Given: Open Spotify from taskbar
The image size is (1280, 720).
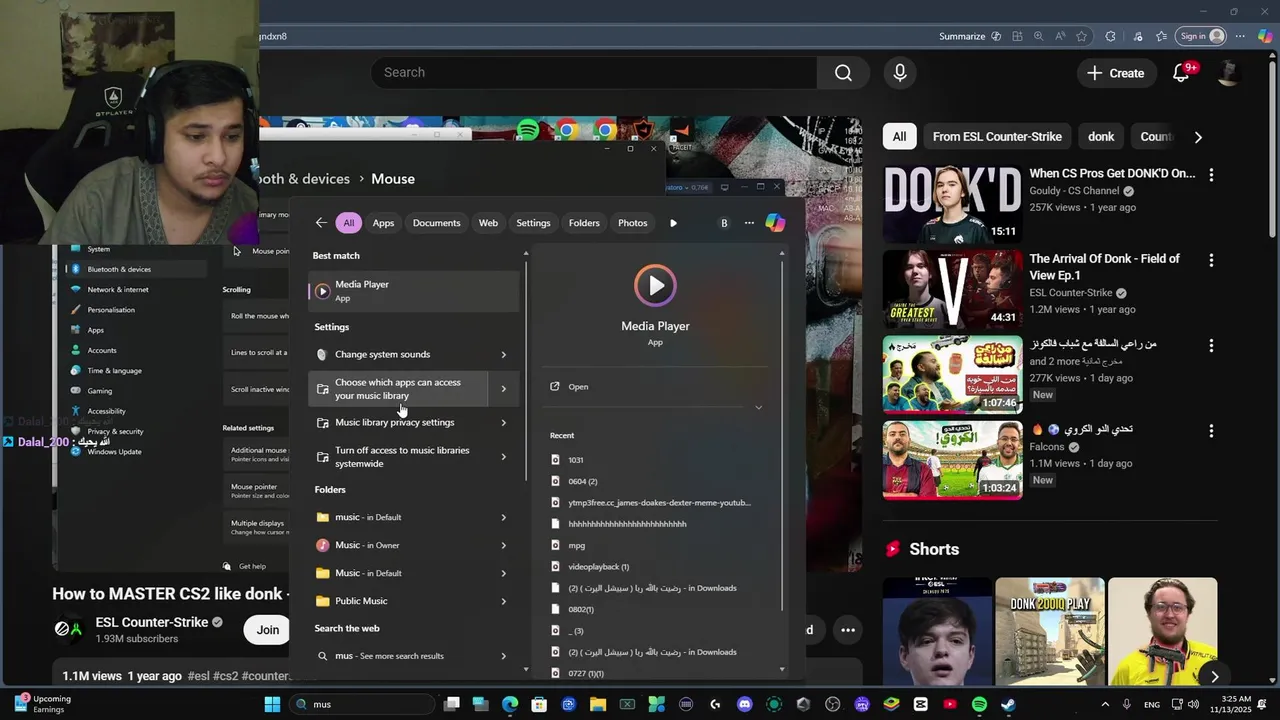Looking at the screenshot, I should pos(979,704).
